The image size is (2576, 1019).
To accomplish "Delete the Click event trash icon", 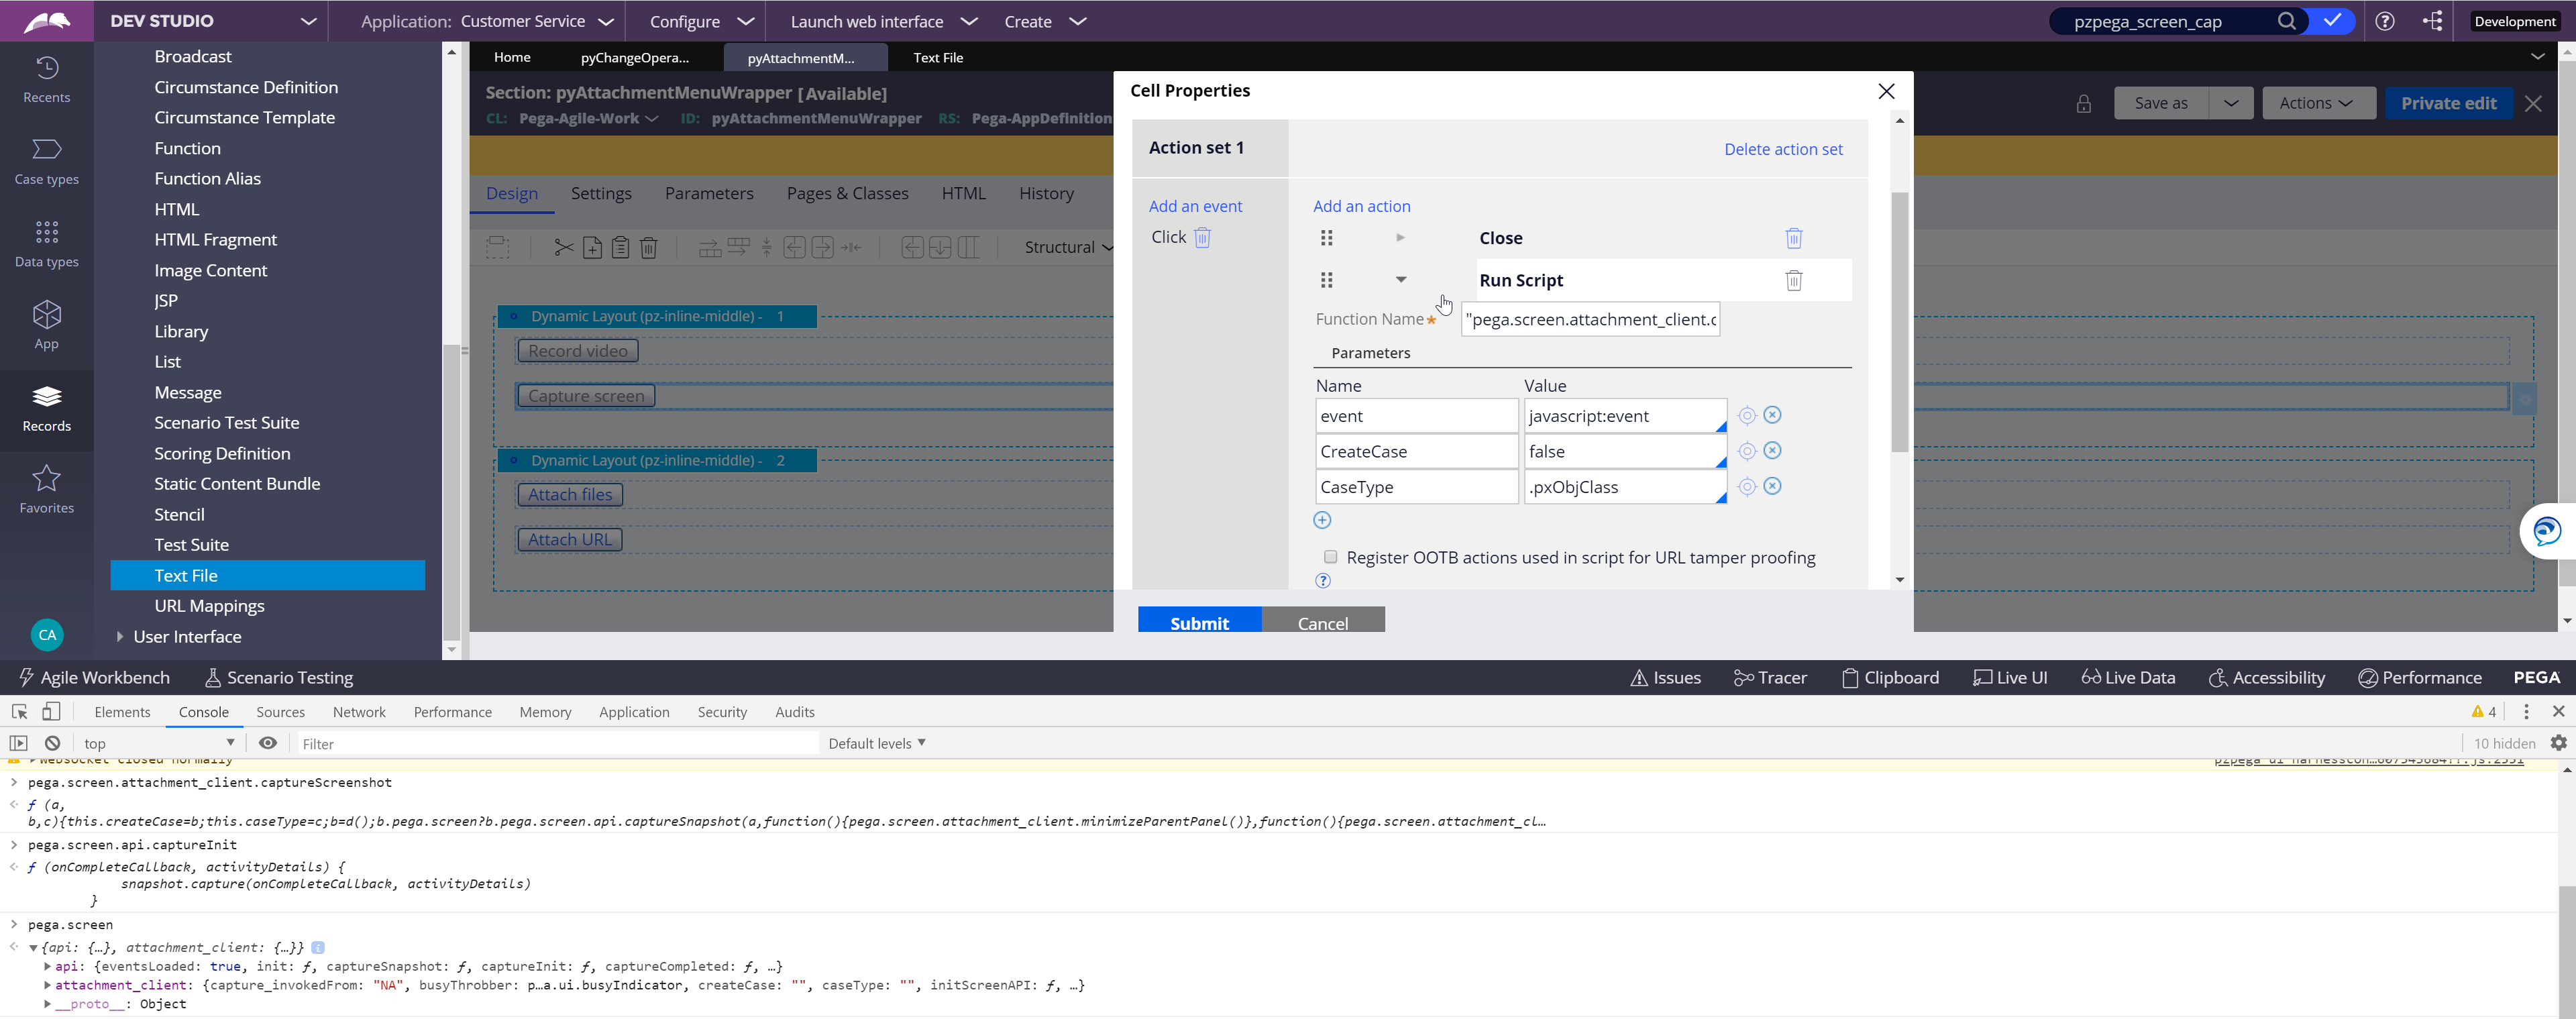I will click(x=1203, y=237).
